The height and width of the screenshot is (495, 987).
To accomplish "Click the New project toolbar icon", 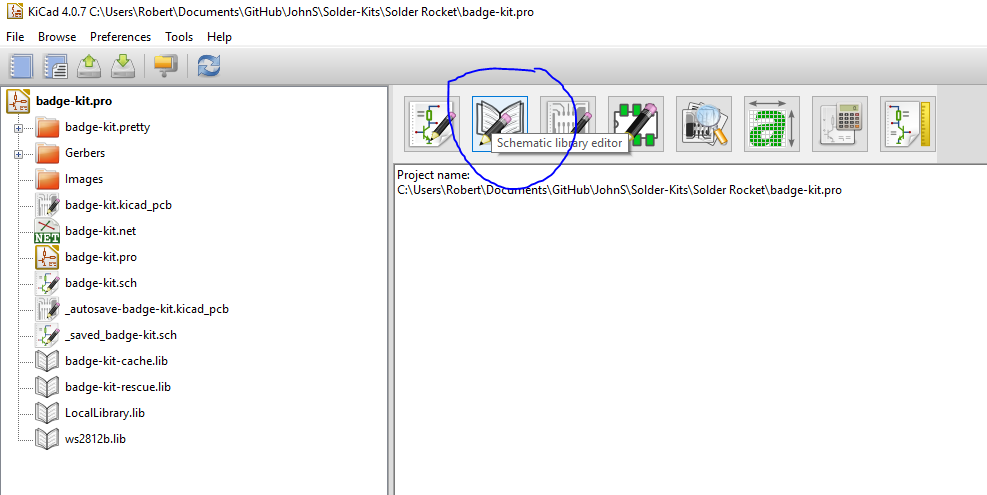I will 22,65.
